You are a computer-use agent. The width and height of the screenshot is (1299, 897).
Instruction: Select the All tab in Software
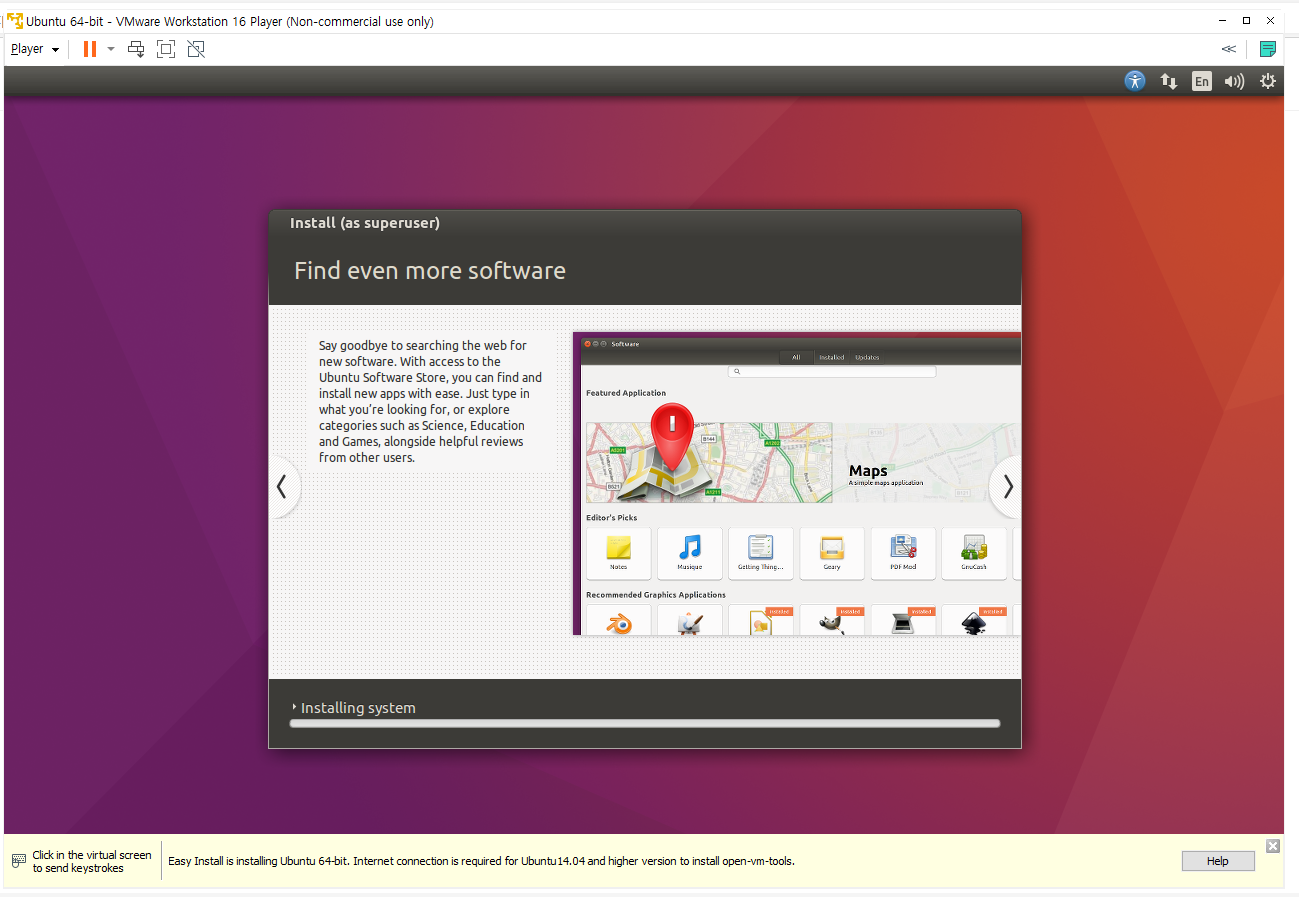(796, 357)
